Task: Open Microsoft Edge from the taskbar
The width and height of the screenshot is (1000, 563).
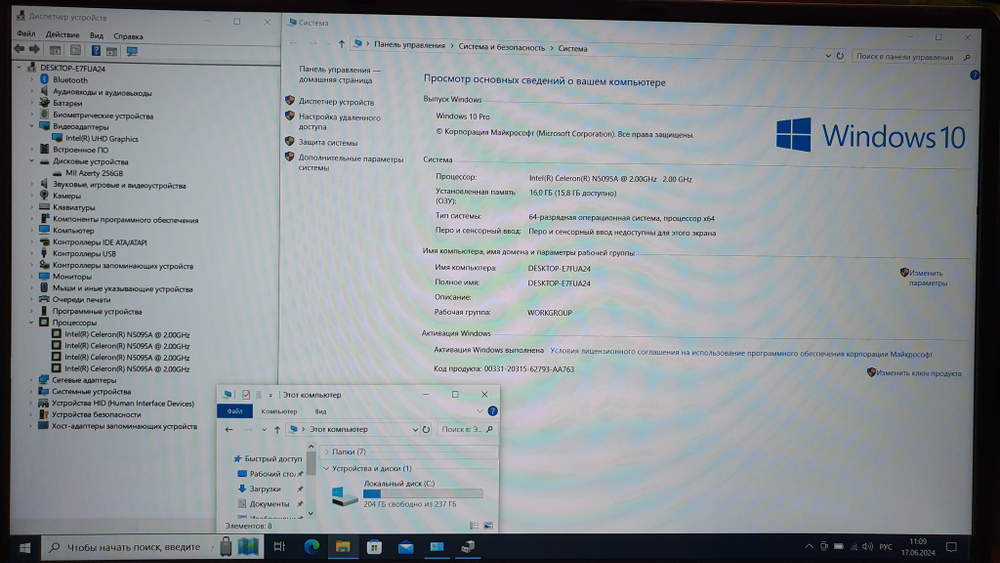Action: [x=312, y=546]
